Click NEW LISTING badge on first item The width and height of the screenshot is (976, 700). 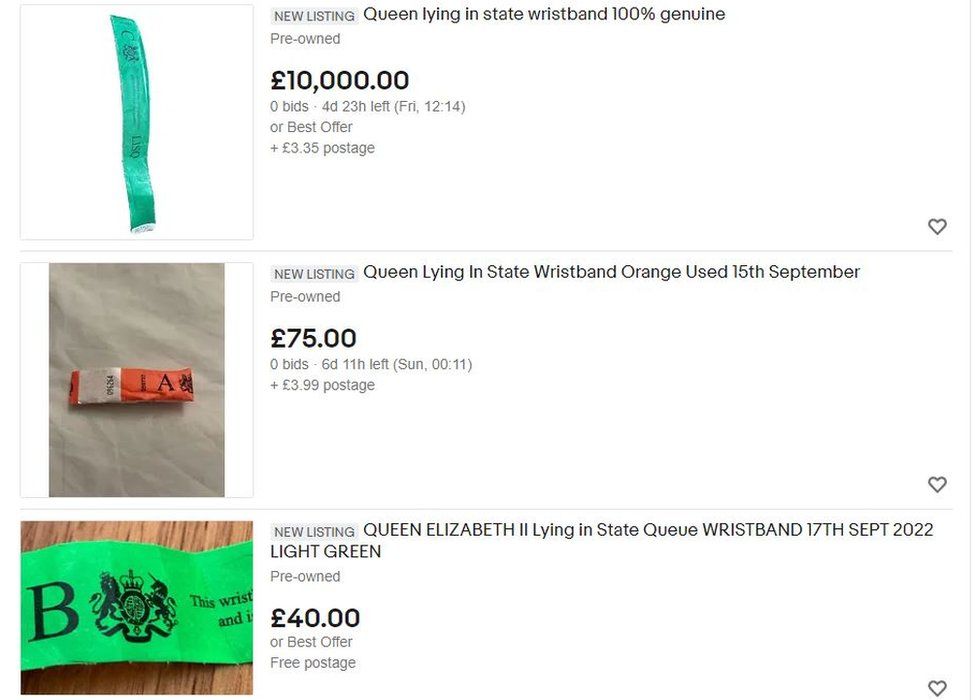tap(314, 16)
